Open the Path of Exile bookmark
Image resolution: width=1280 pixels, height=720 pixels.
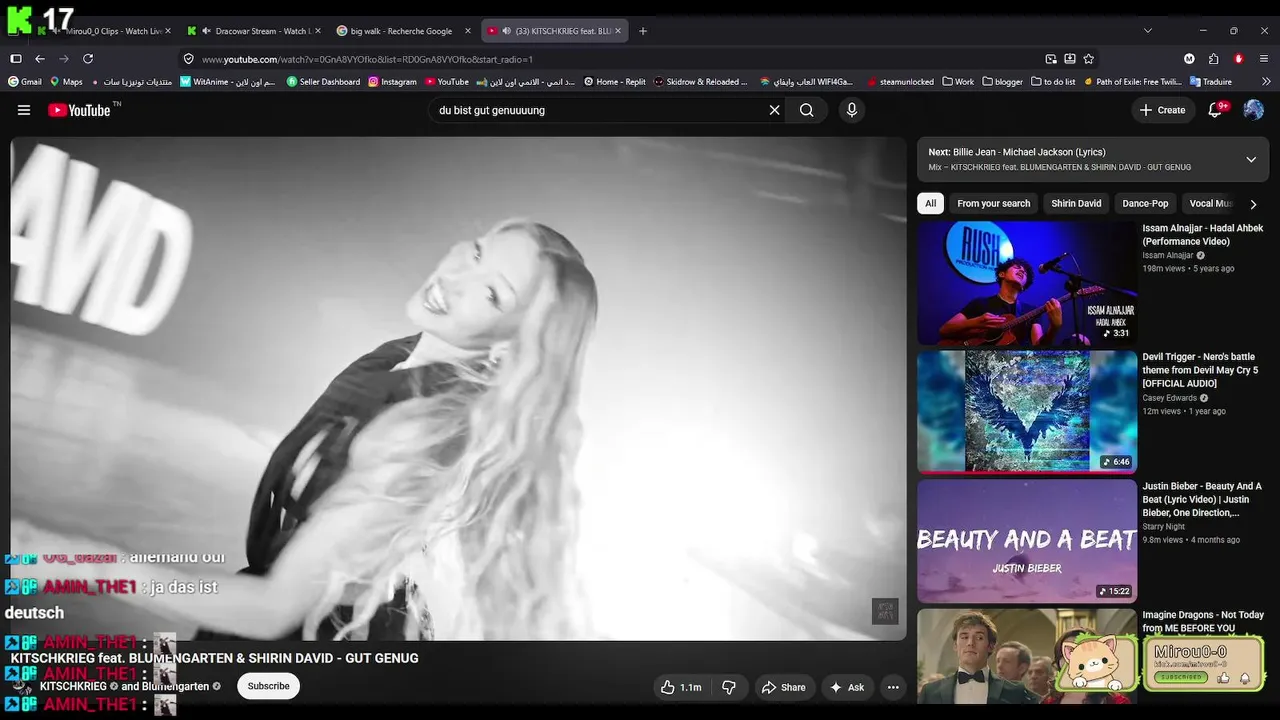click(1132, 82)
